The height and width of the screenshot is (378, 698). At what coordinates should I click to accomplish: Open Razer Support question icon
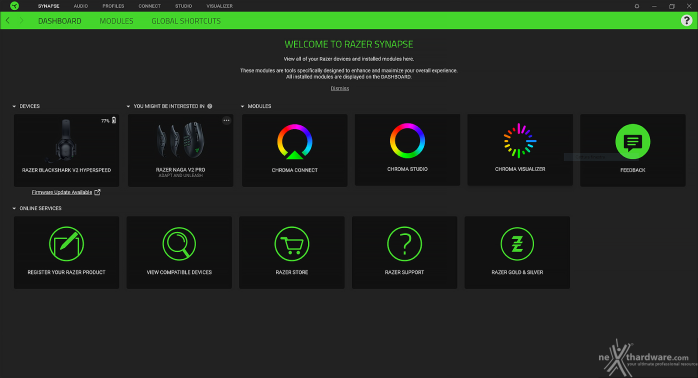click(404, 244)
